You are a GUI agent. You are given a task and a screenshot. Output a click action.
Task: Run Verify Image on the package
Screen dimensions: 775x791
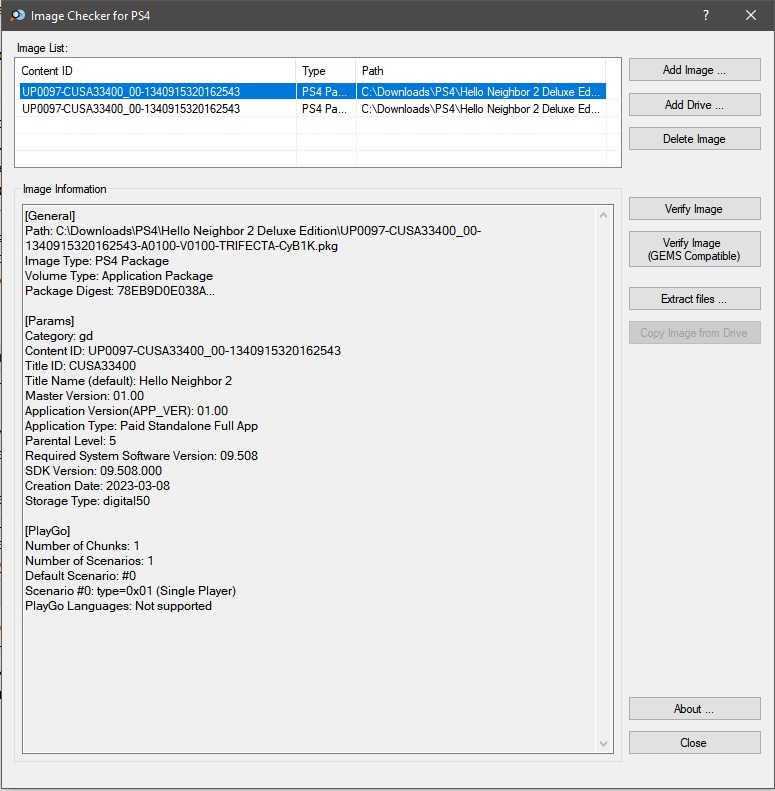point(694,209)
